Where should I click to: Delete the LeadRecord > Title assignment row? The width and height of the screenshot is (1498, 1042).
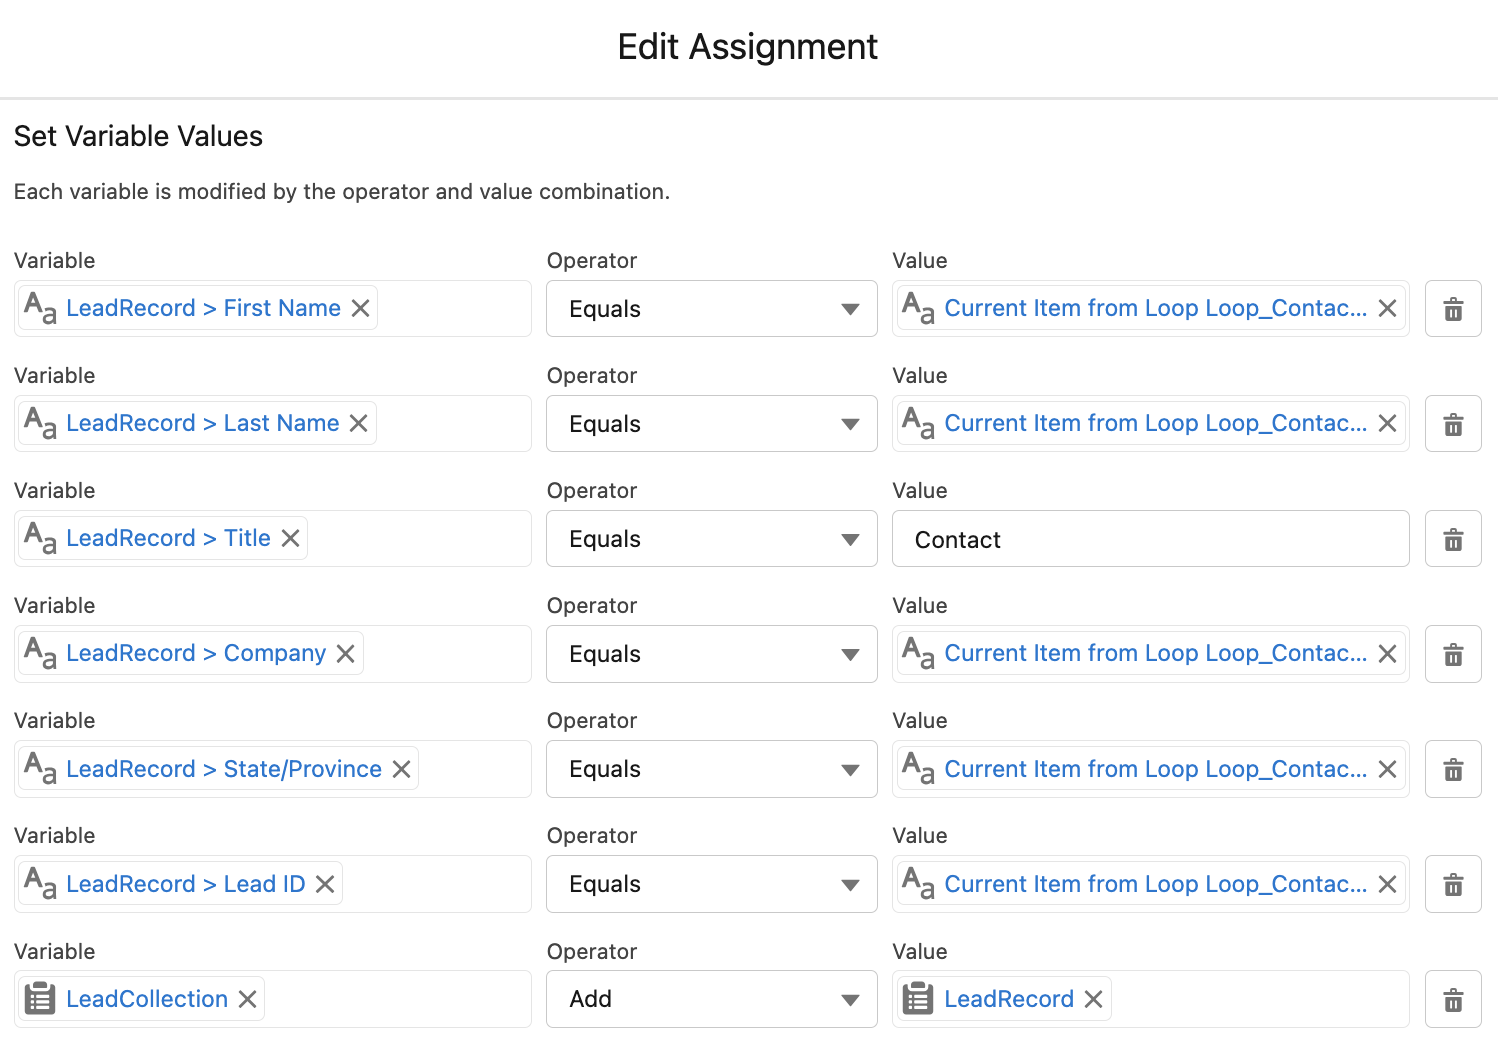coord(1453,538)
